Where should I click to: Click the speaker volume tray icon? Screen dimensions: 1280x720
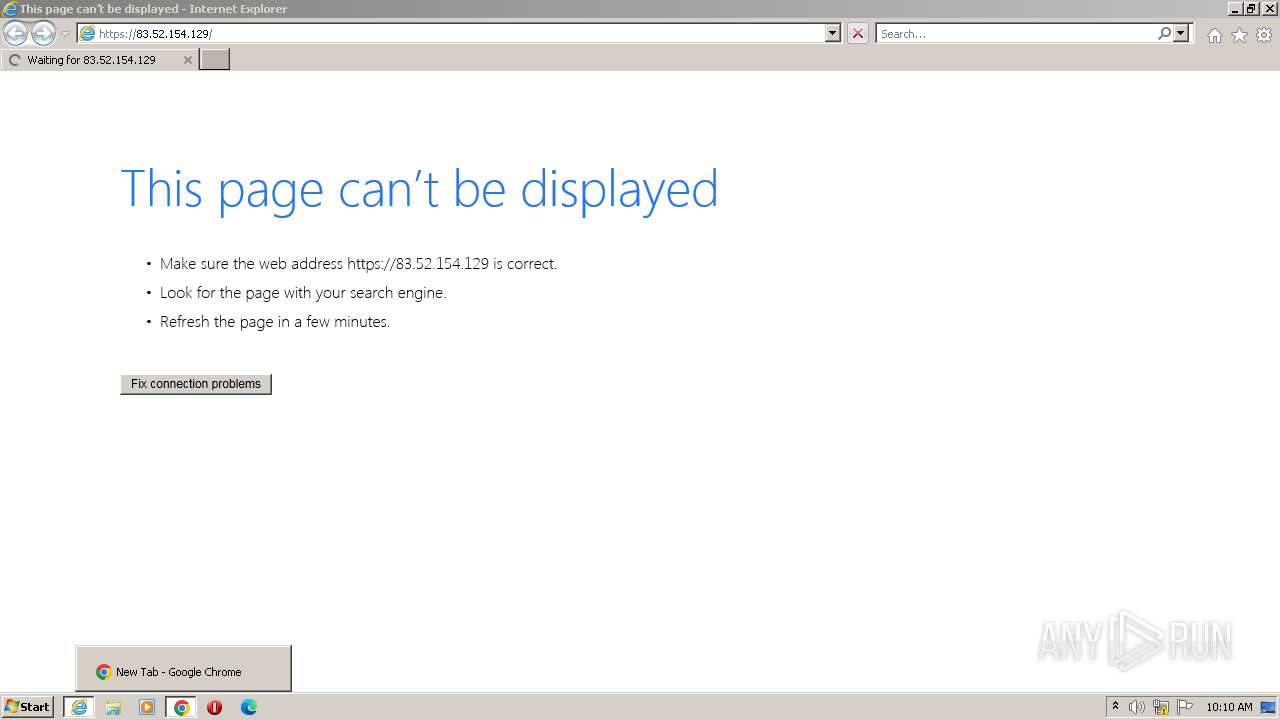tap(1137, 707)
